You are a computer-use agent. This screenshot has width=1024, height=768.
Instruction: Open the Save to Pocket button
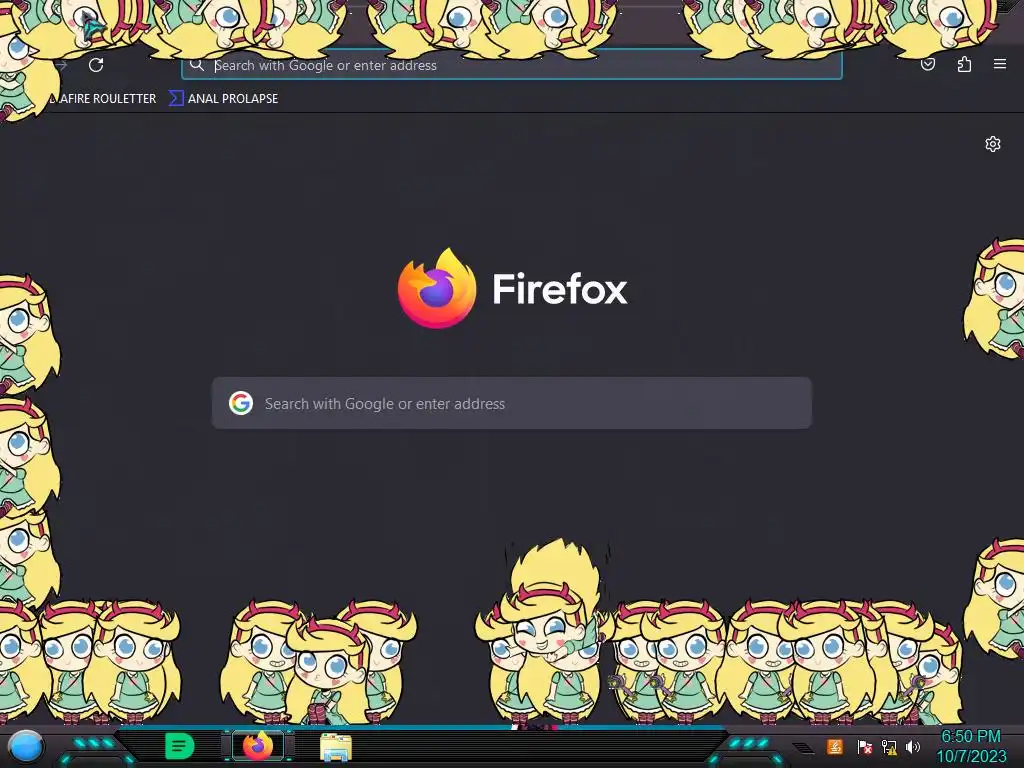(928, 64)
